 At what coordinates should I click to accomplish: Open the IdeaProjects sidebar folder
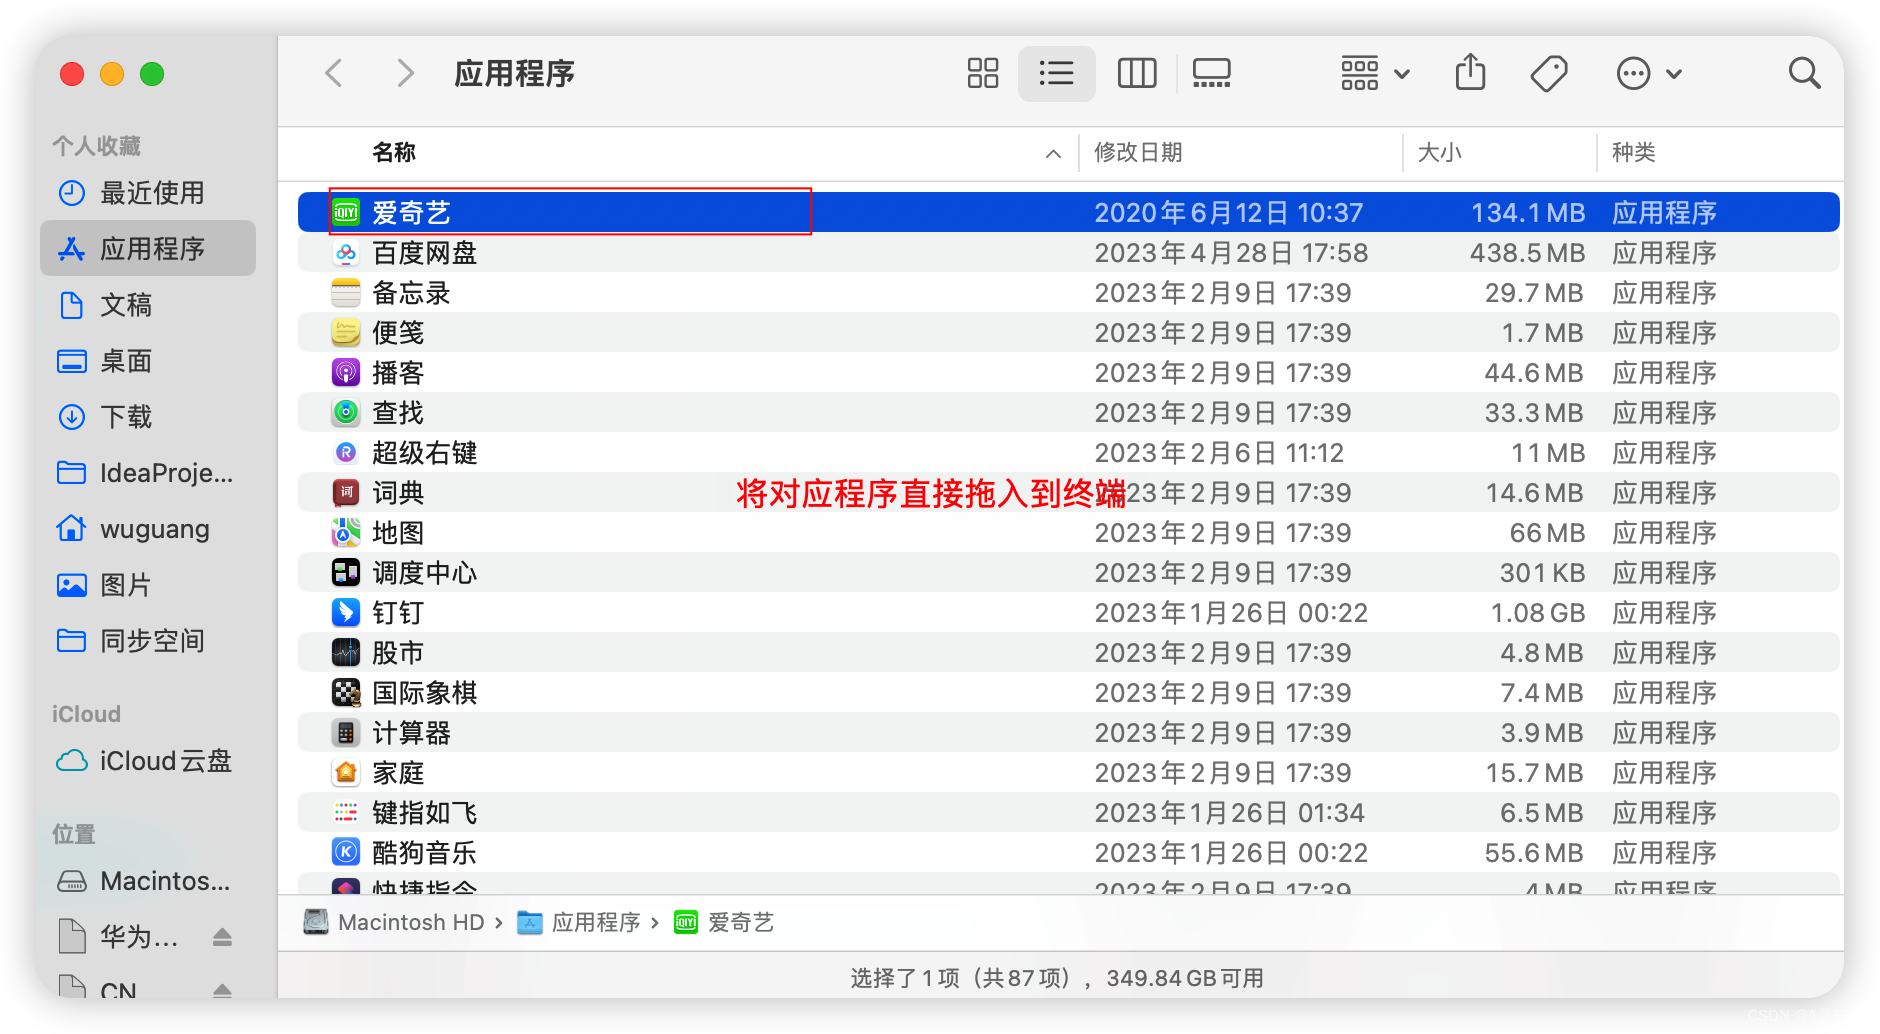[x=148, y=473]
